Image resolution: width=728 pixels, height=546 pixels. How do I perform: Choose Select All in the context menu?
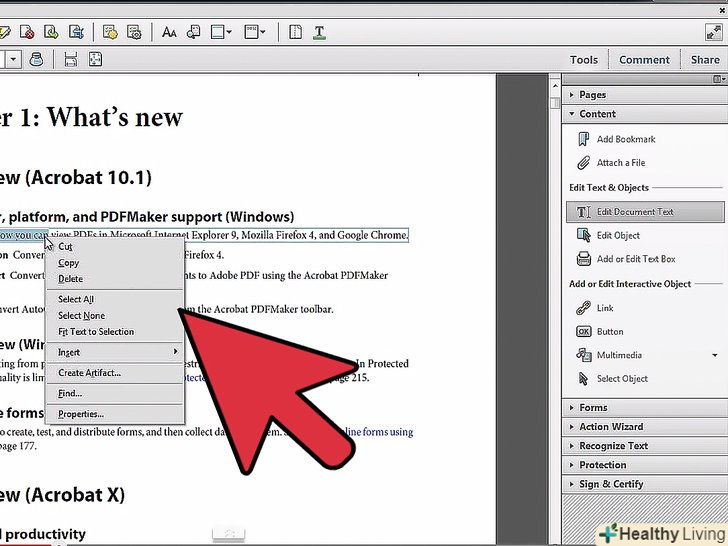[x=115, y=299]
